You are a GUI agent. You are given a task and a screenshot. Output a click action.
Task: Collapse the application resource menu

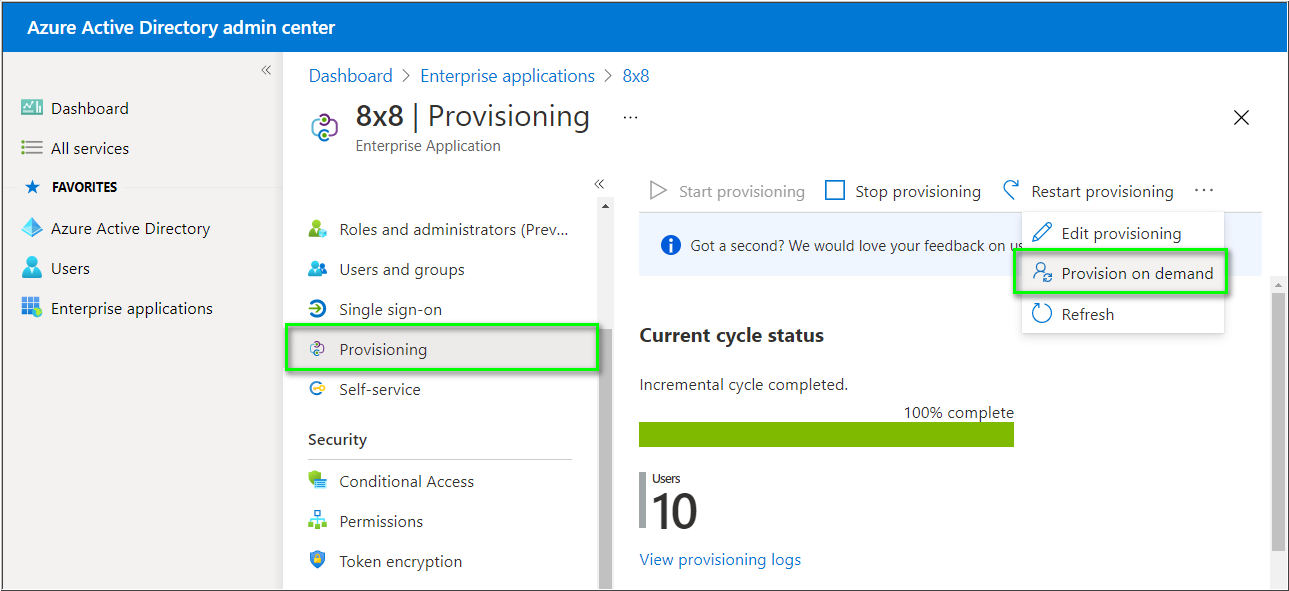tap(599, 184)
